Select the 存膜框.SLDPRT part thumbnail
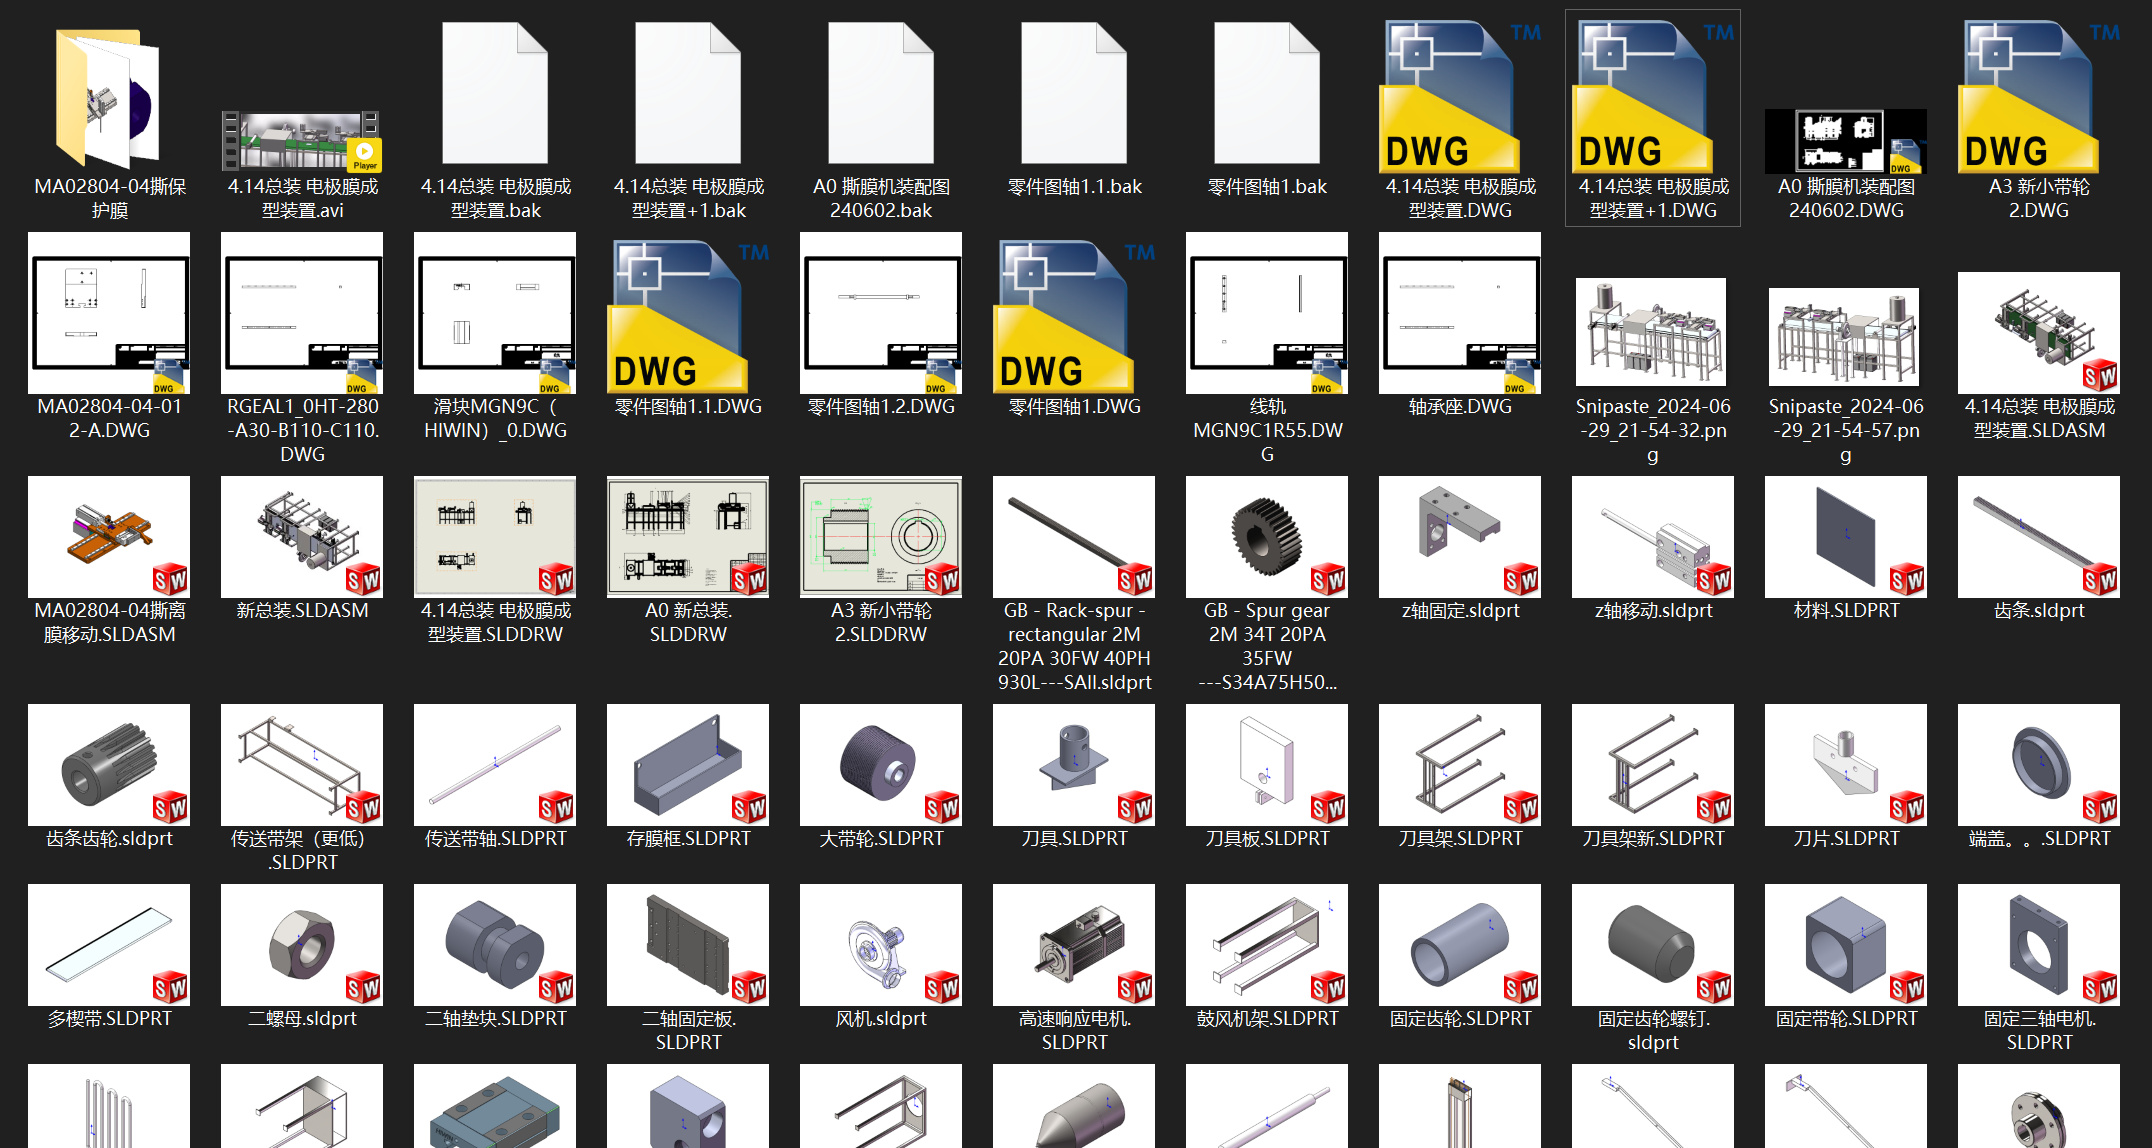The height and width of the screenshot is (1148, 2152). pos(688,766)
